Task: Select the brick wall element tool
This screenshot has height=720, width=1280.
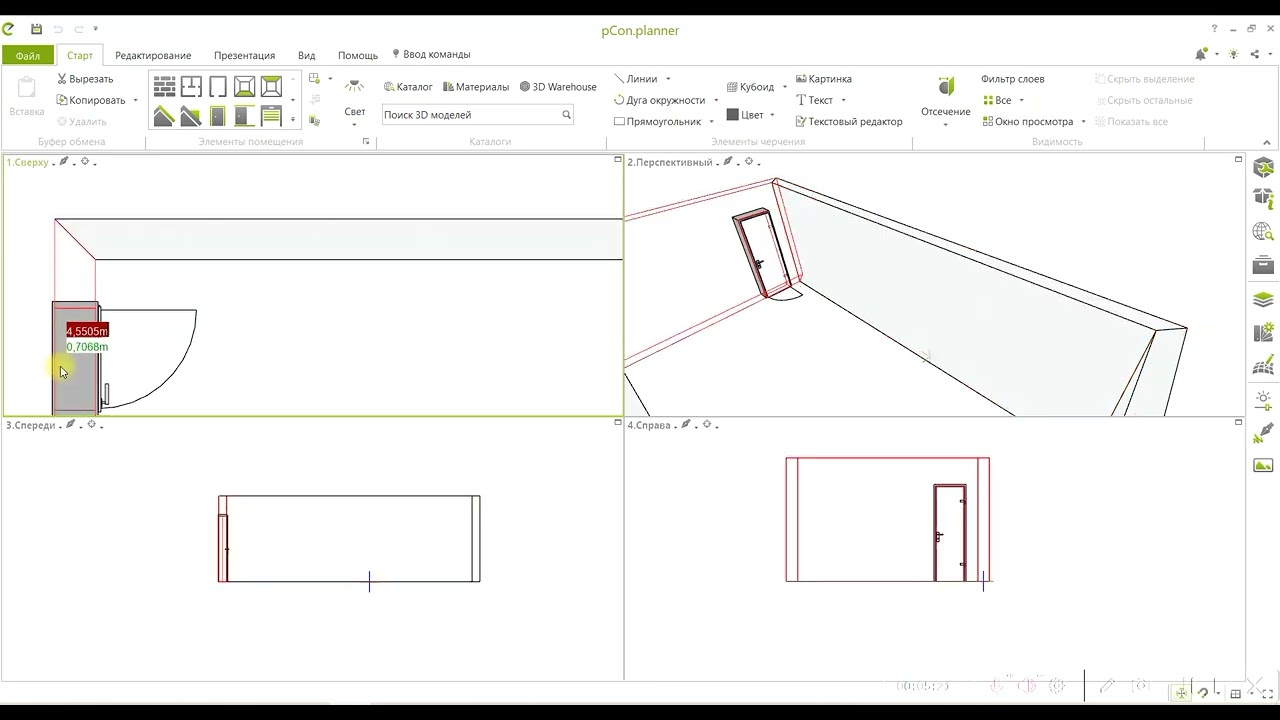Action: [164, 87]
